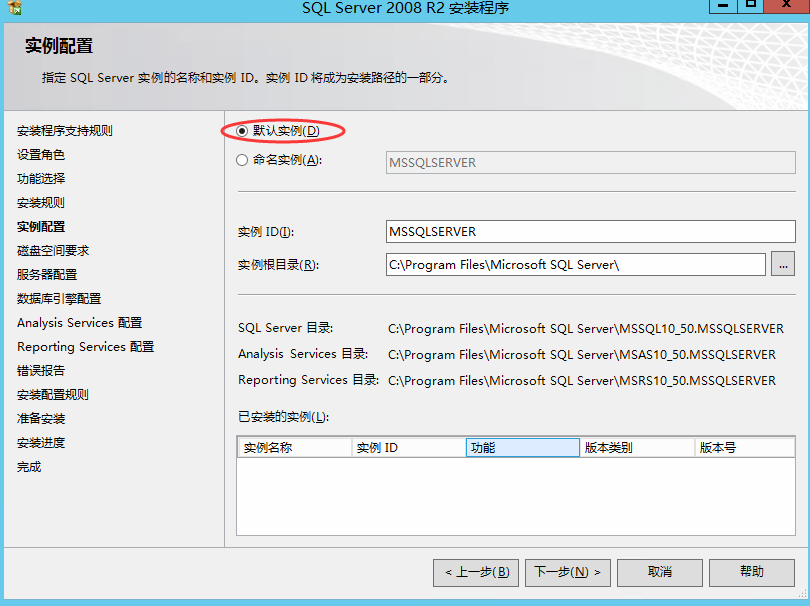The width and height of the screenshot is (810, 606).
Task: Select 服务器配置 step in sidebar
Action: point(47,275)
